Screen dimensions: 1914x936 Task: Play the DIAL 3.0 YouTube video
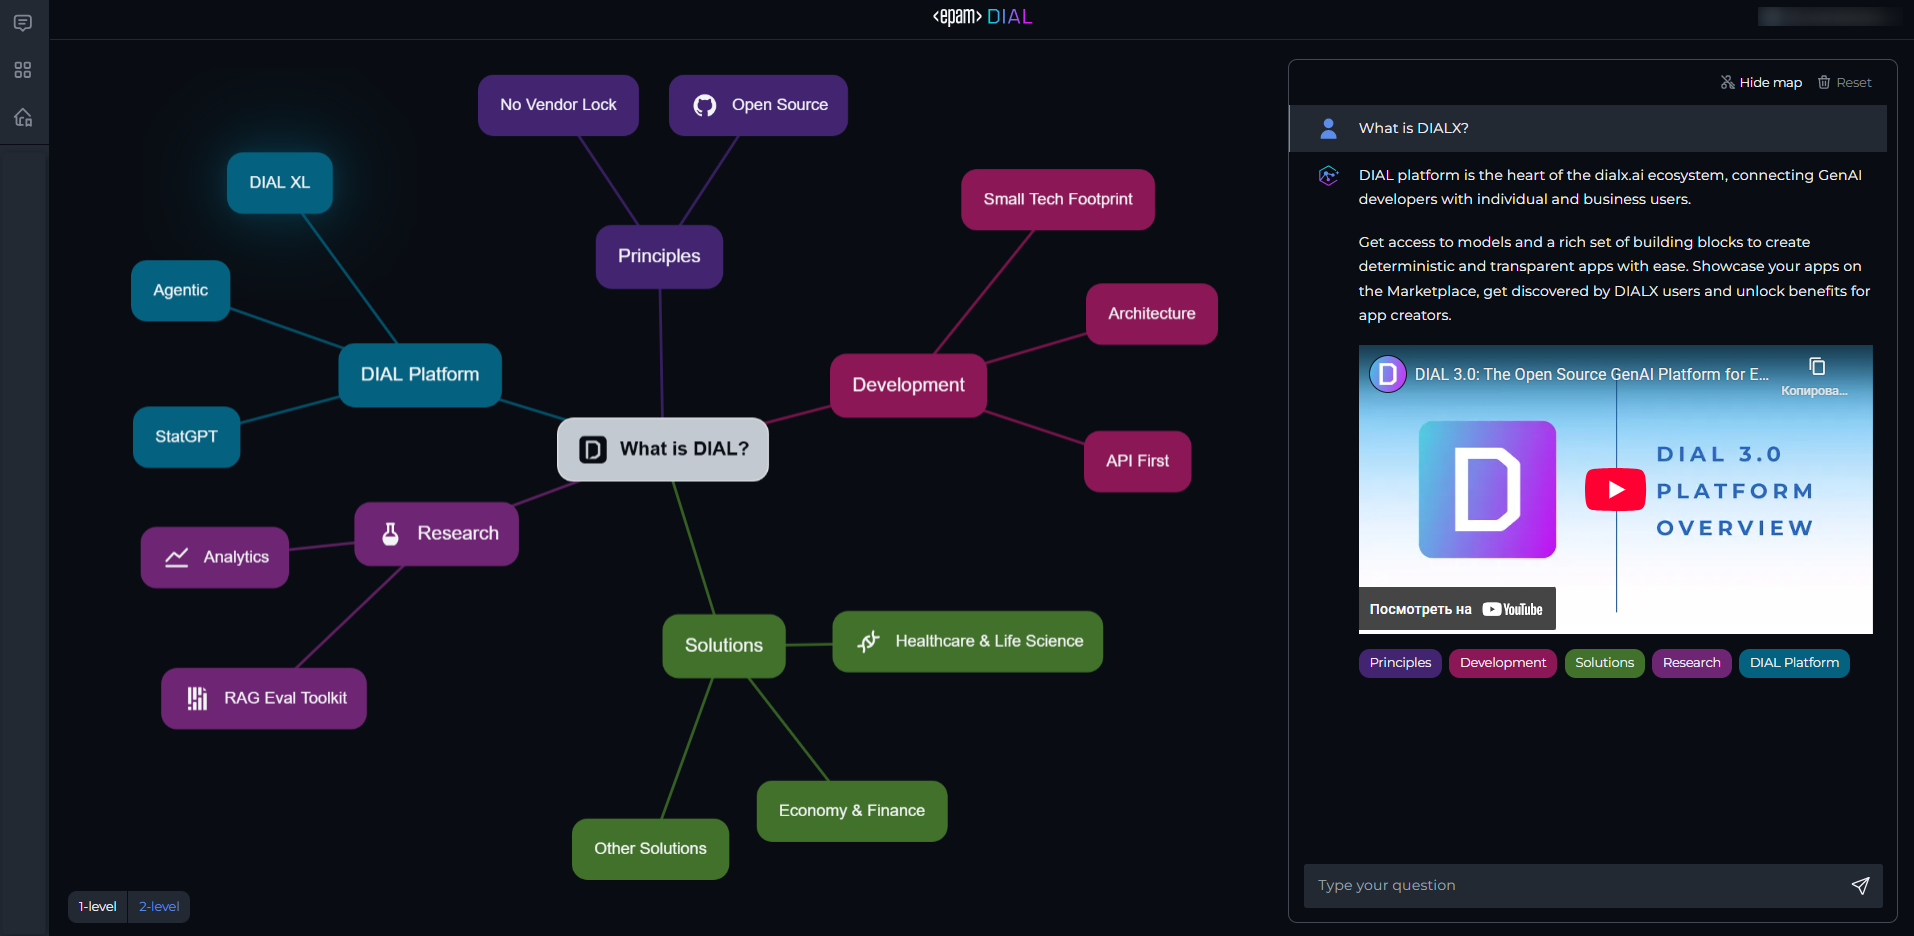(x=1614, y=489)
